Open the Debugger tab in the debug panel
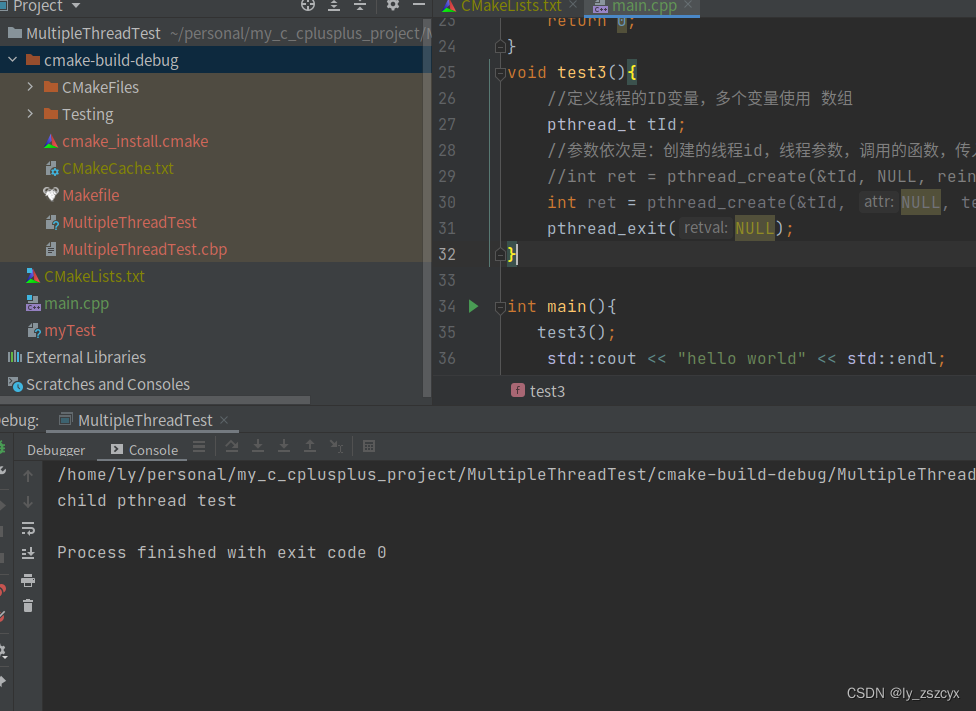 tap(55, 450)
